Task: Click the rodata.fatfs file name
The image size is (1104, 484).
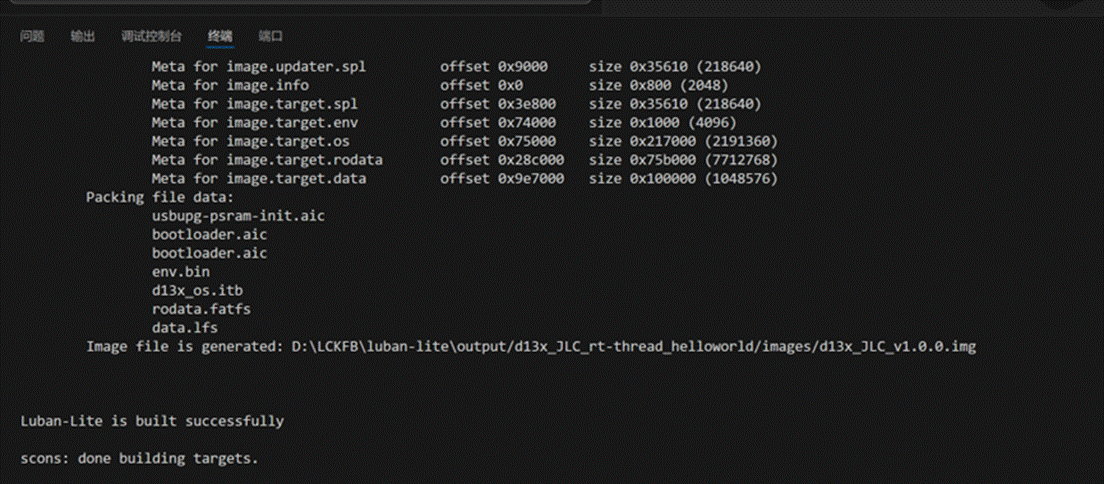Action: (201, 309)
